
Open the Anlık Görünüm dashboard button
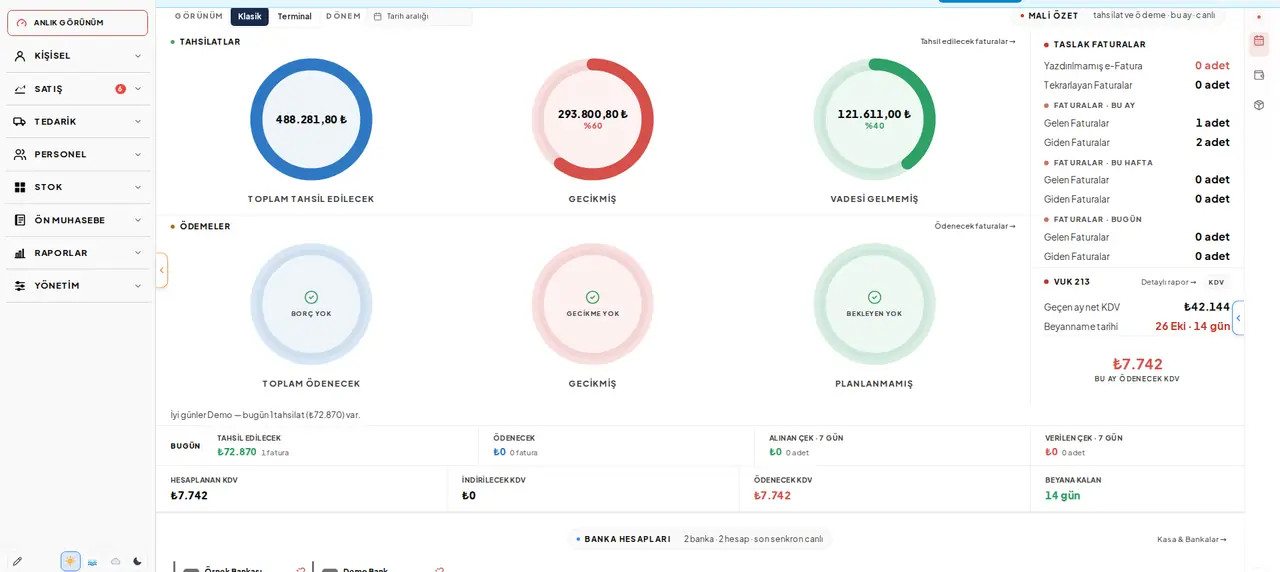coord(77,23)
